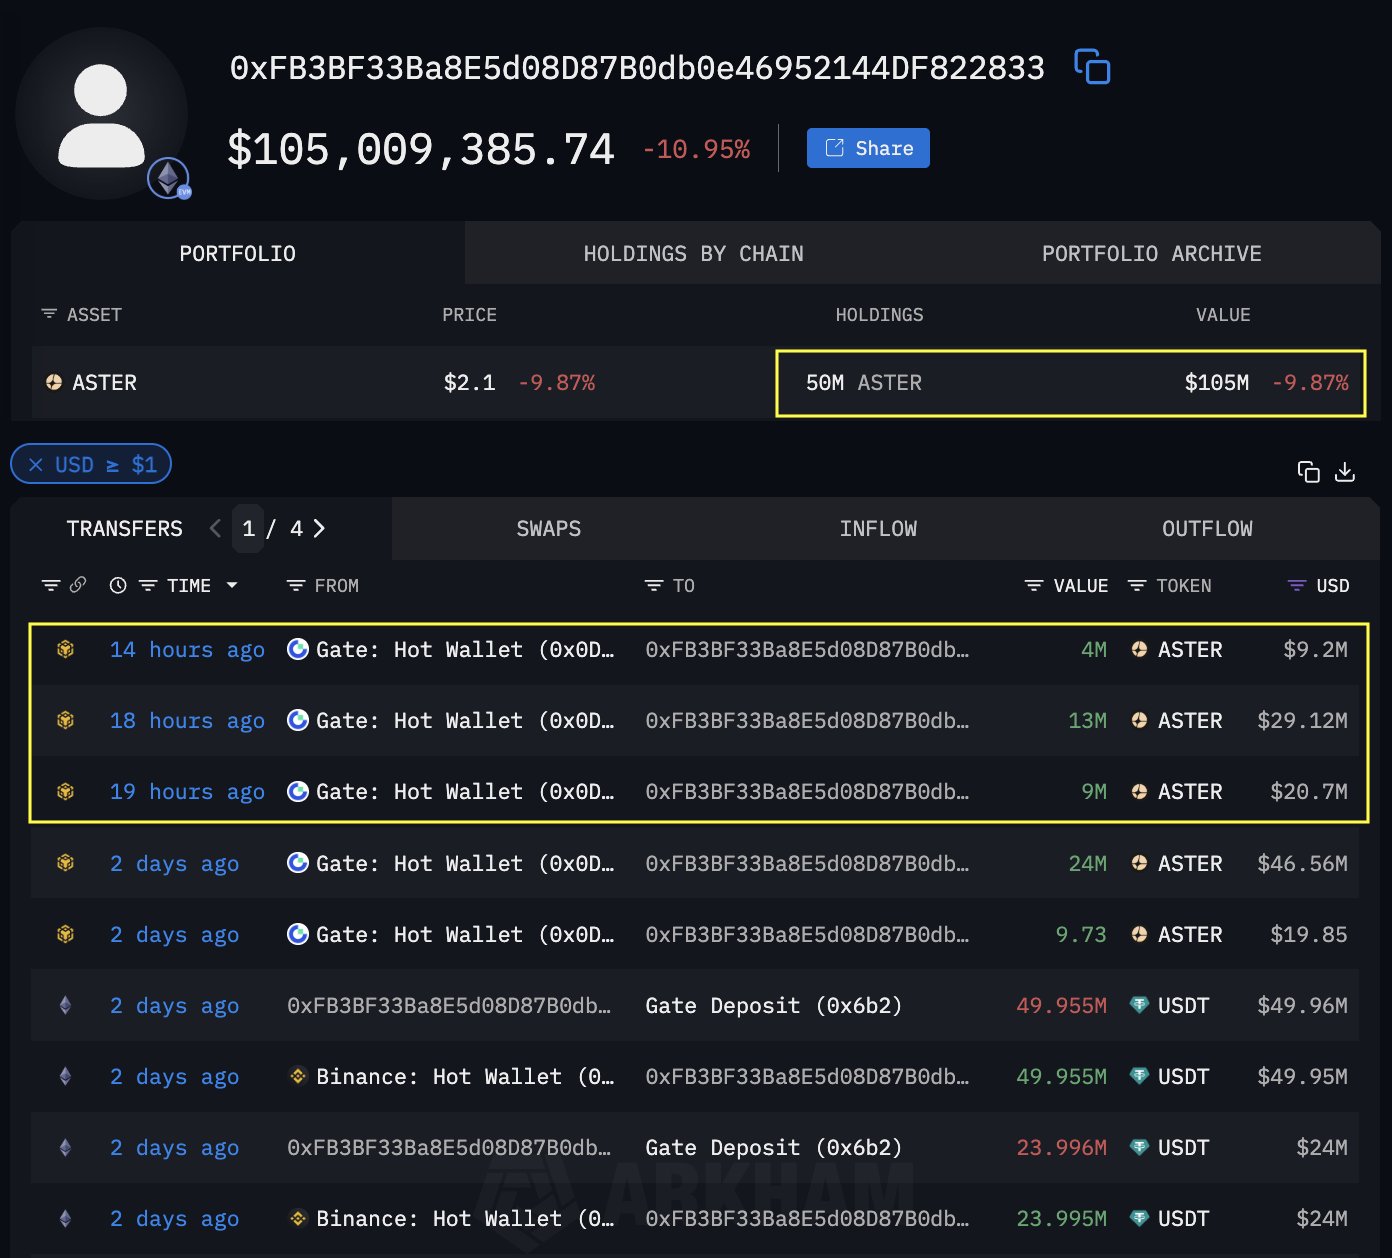Go to the next transfers page
This screenshot has height=1258, width=1392.
click(319, 529)
